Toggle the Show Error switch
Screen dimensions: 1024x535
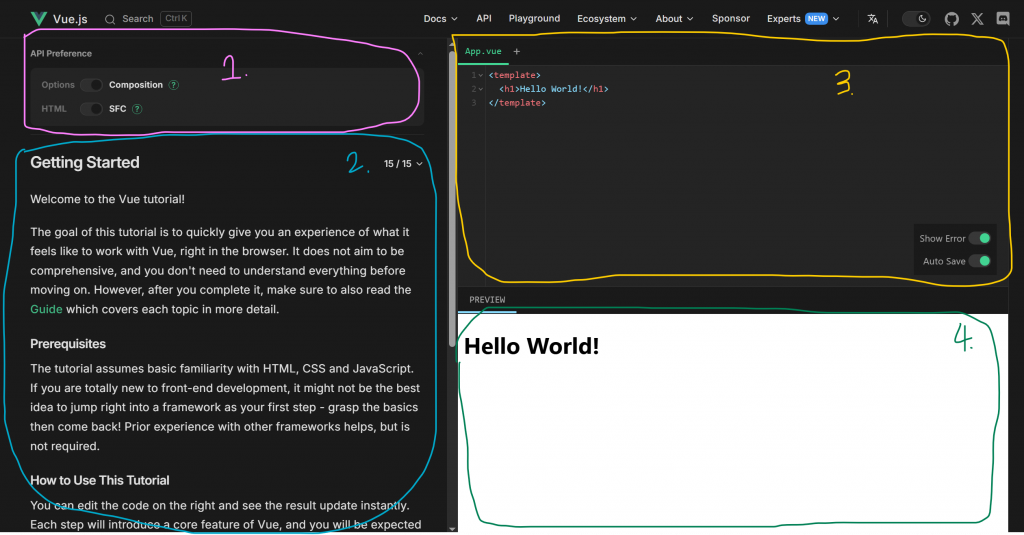point(980,238)
